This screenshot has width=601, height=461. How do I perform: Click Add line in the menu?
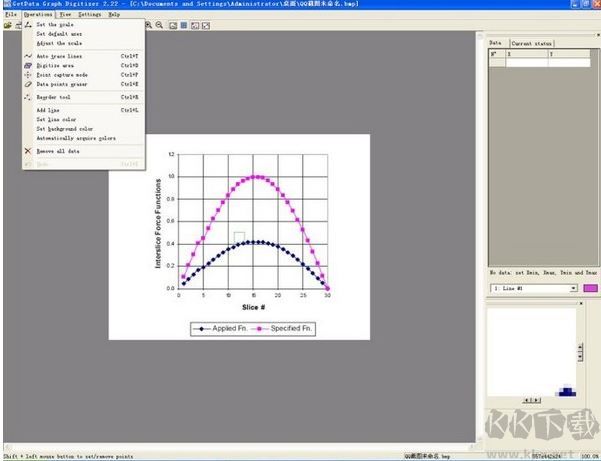(x=48, y=110)
